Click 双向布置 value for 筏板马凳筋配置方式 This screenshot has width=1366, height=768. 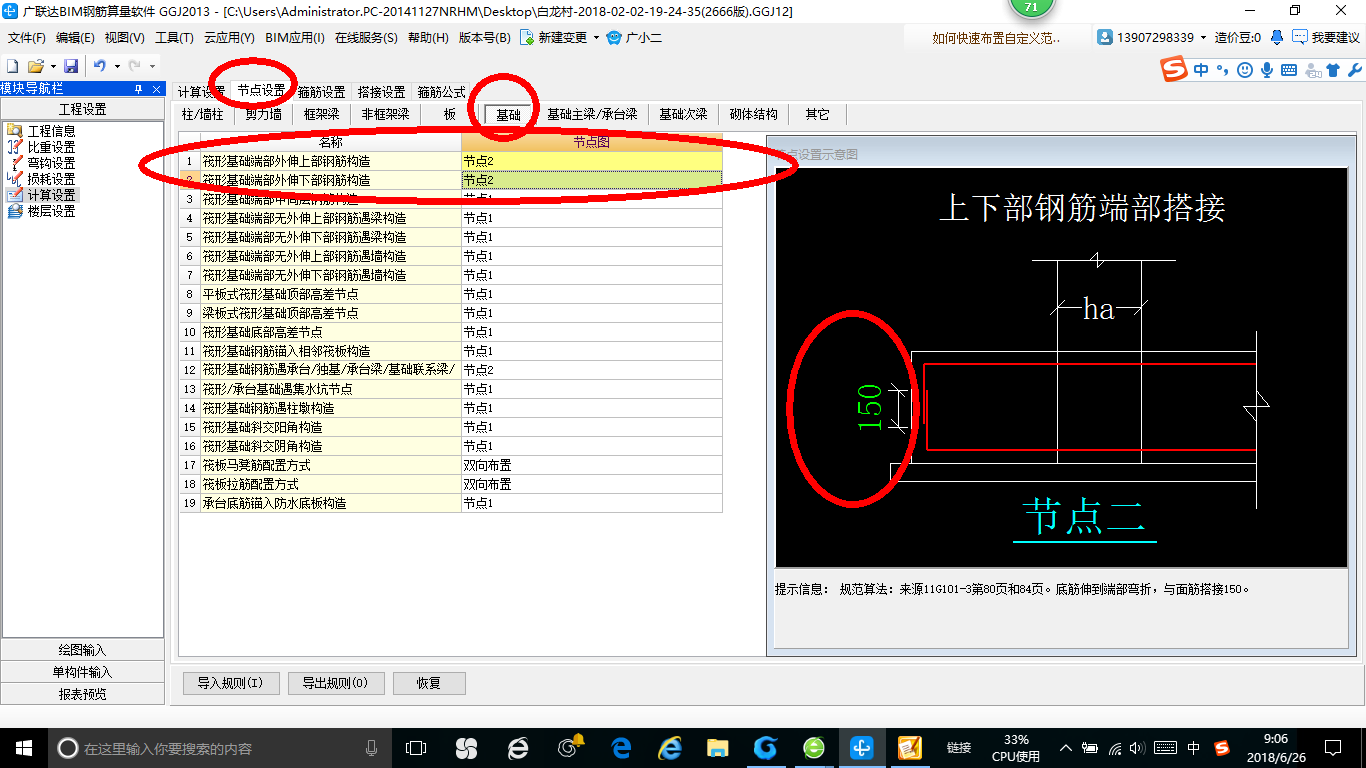click(591, 465)
